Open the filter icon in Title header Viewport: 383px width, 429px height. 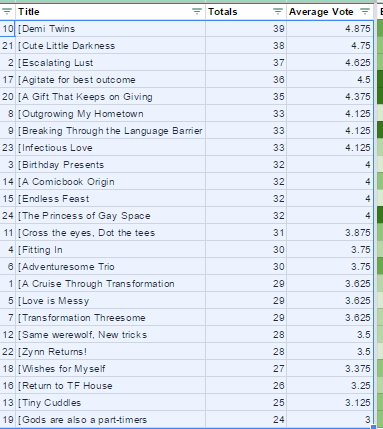pos(197,12)
